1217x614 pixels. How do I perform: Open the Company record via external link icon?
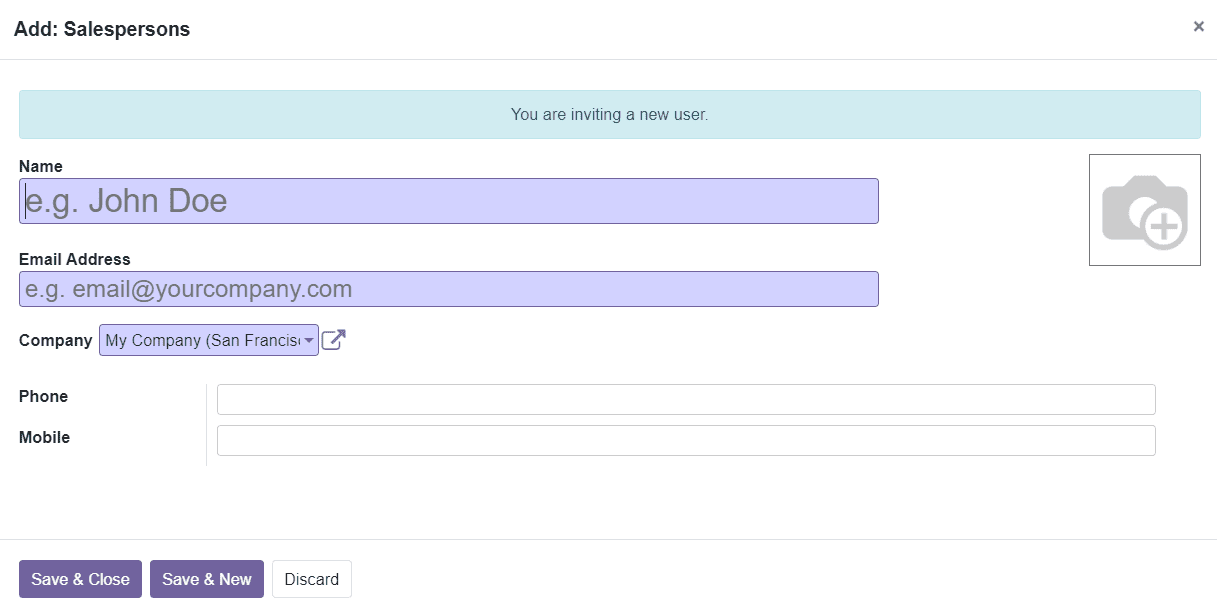(x=333, y=340)
